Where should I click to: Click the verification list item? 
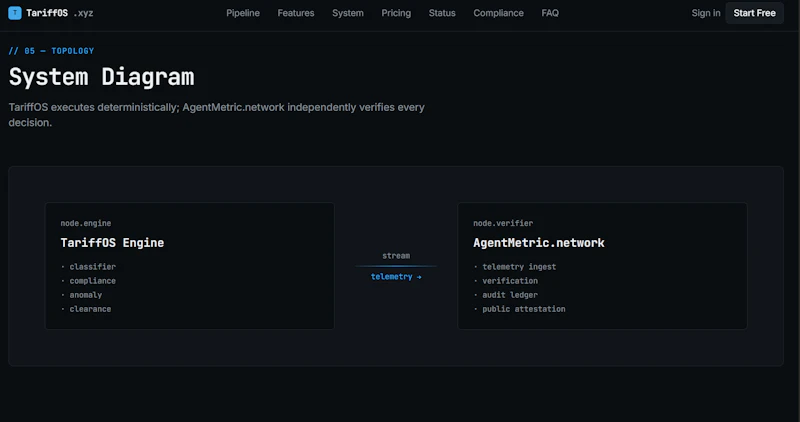coord(510,281)
